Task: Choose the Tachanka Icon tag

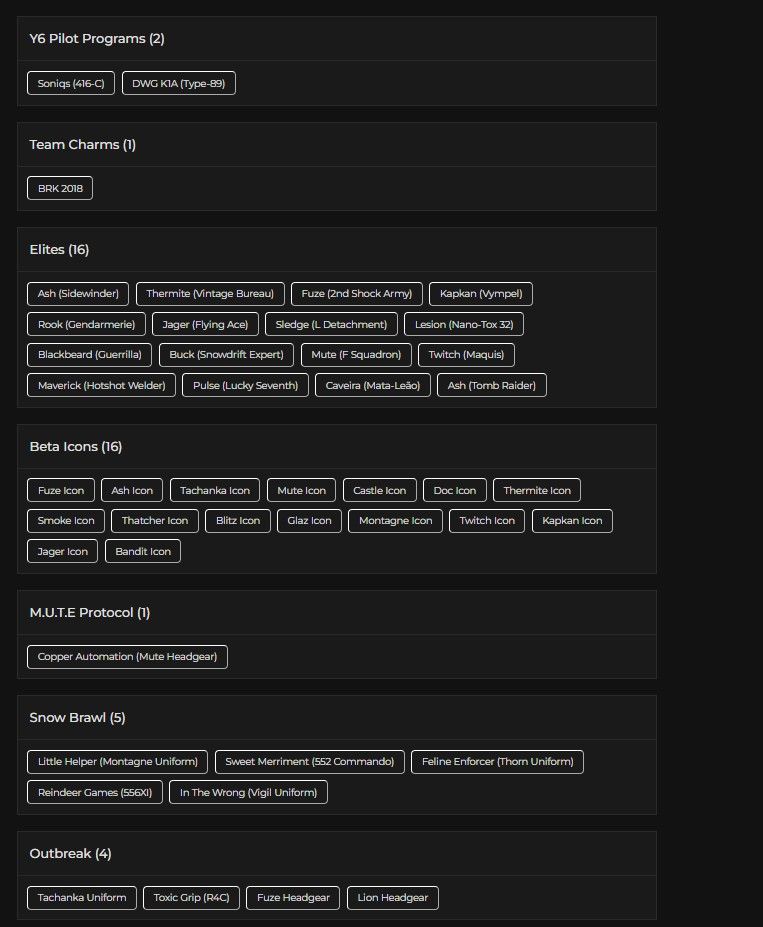Action: (x=215, y=490)
